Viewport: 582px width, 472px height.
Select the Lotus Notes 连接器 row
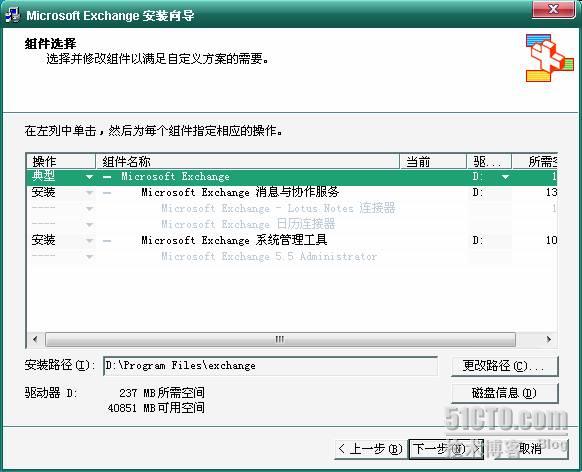point(292,209)
